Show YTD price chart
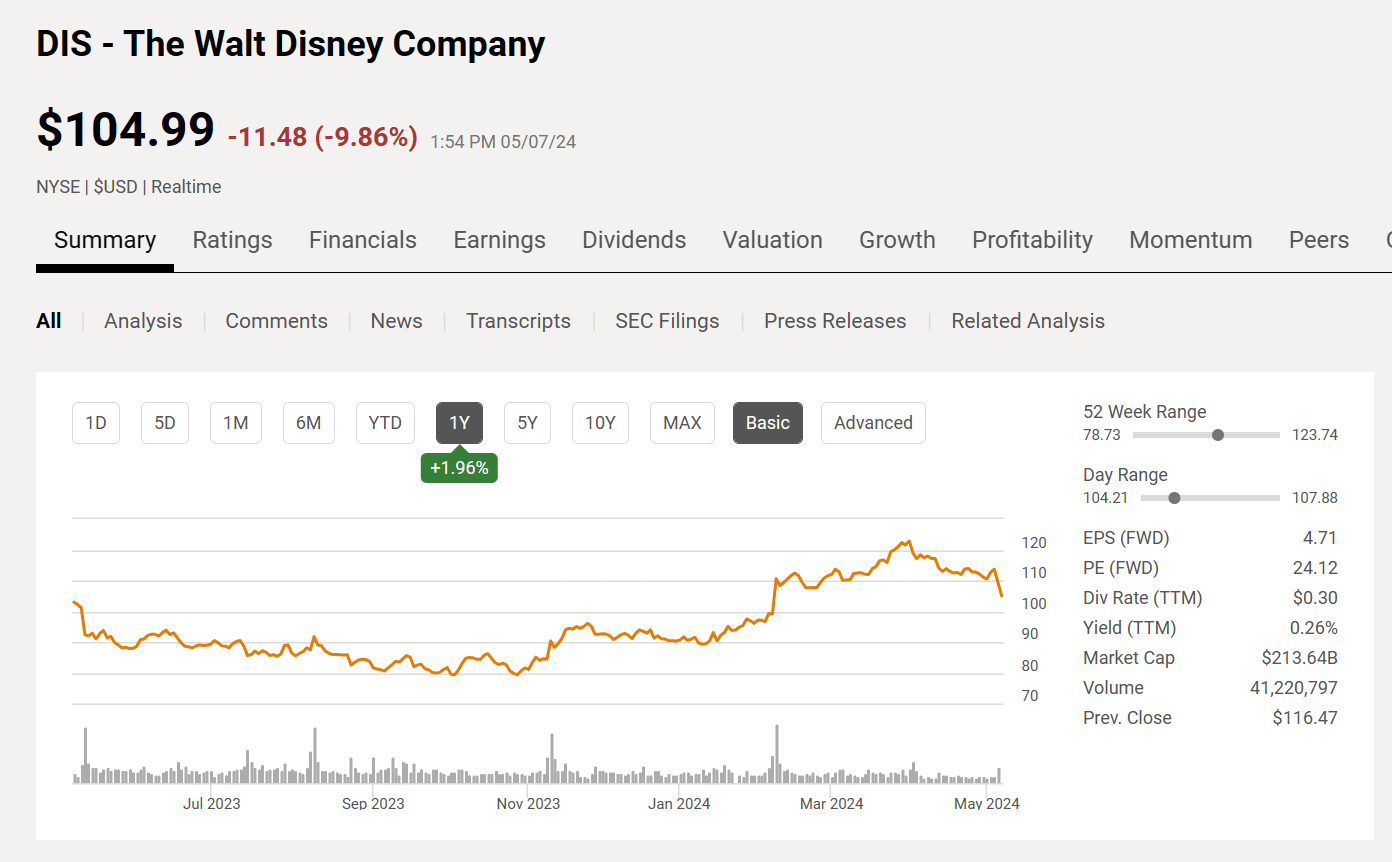The width and height of the screenshot is (1392, 862). [x=385, y=423]
